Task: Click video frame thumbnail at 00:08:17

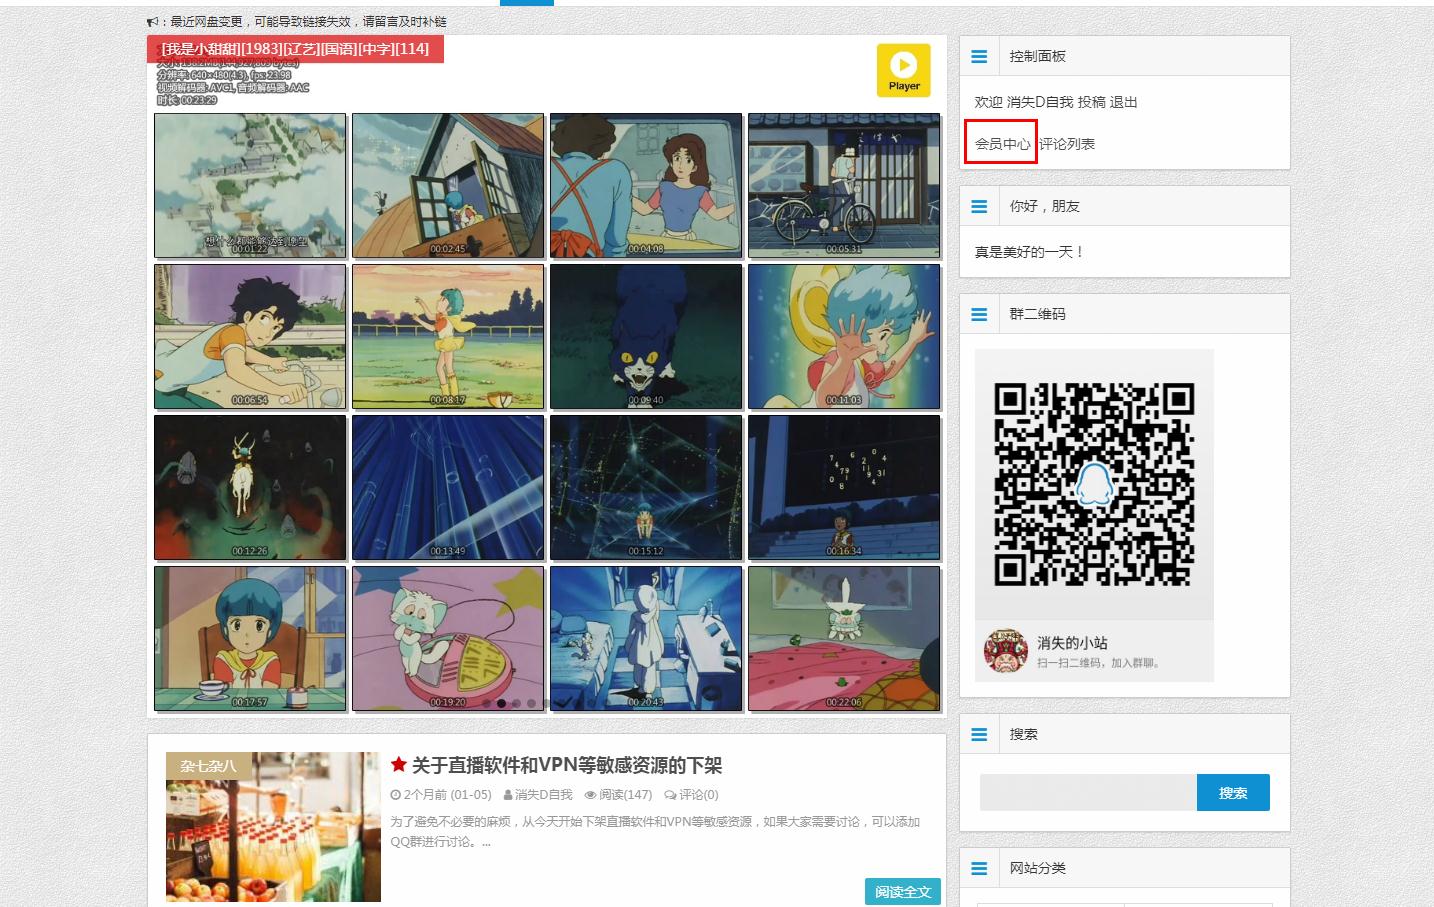Action: tap(448, 337)
